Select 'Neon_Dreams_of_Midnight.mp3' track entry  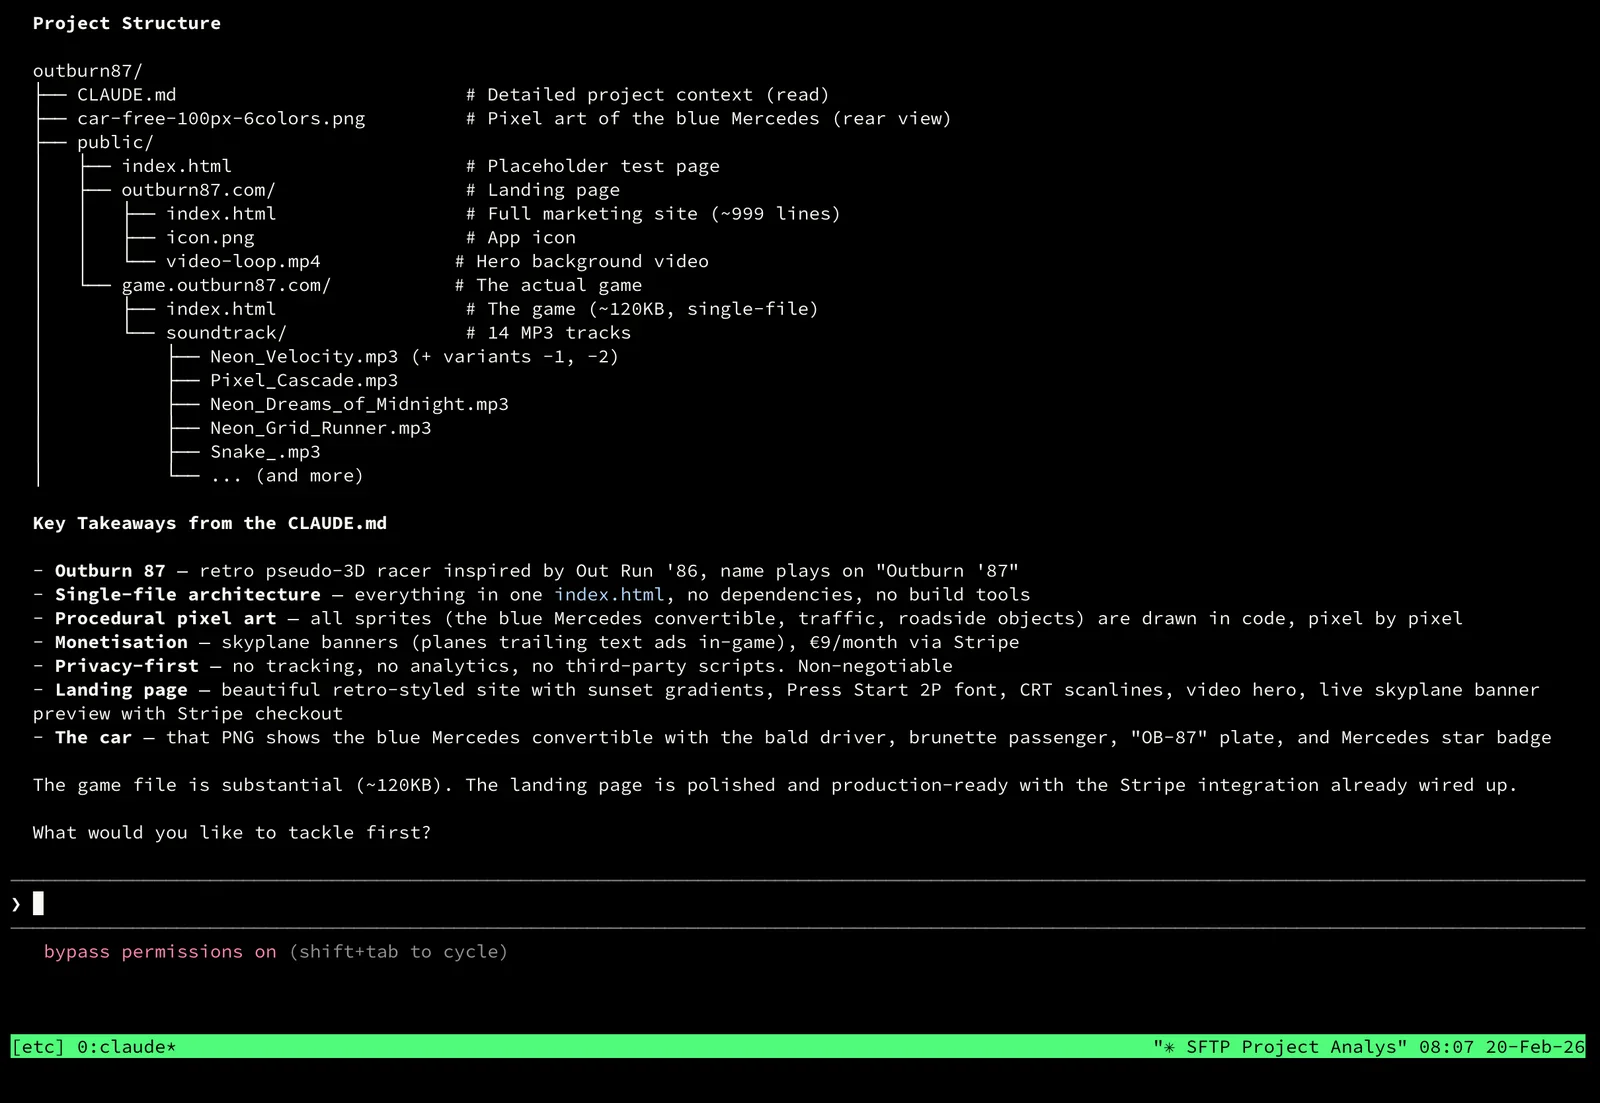pyautogui.click(x=360, y=404)
